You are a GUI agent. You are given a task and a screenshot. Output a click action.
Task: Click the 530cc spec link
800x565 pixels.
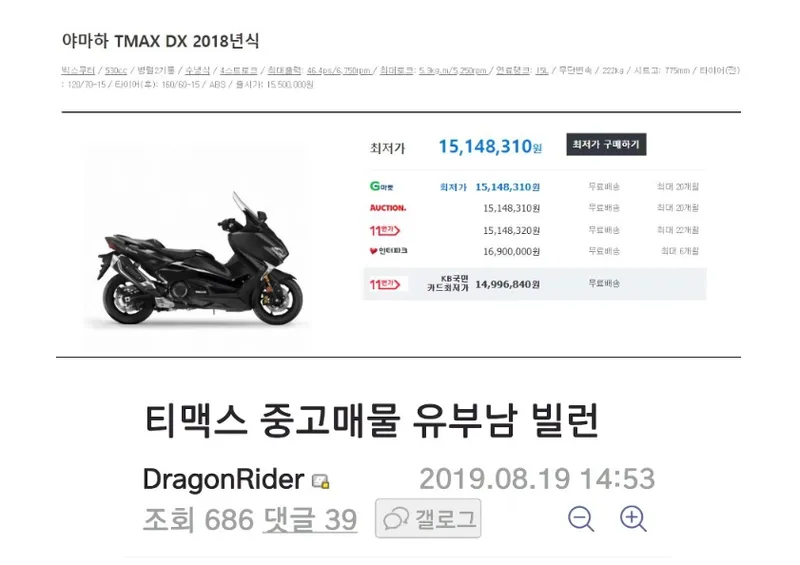[116, 70]
